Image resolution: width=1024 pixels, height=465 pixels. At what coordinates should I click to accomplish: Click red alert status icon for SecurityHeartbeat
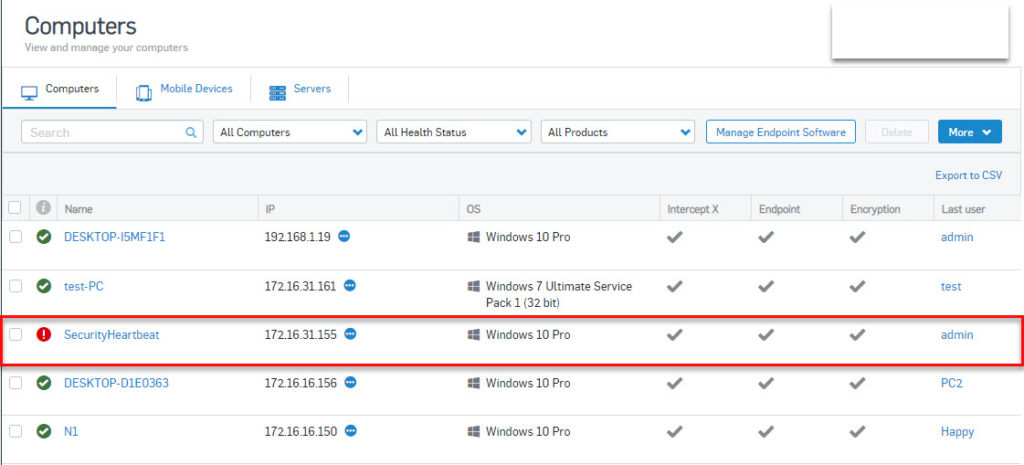coord(44,334)
